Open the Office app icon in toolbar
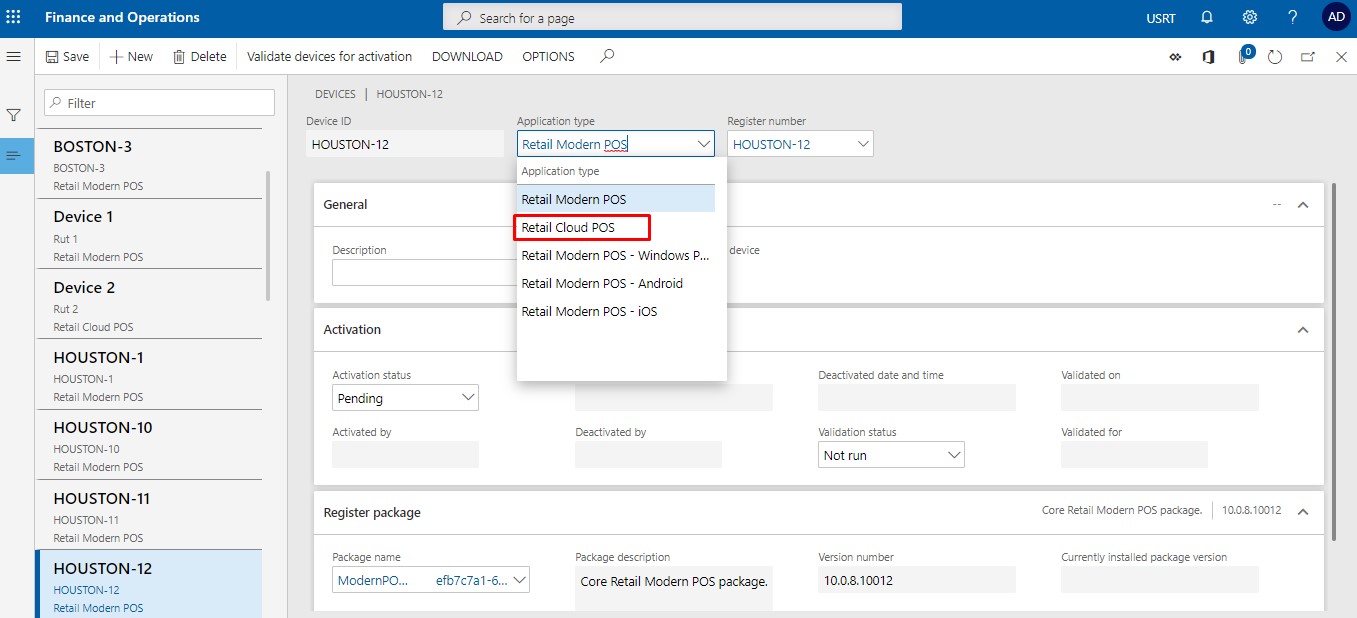This screenshot has width=1357, height=618. coord(1208,57)
